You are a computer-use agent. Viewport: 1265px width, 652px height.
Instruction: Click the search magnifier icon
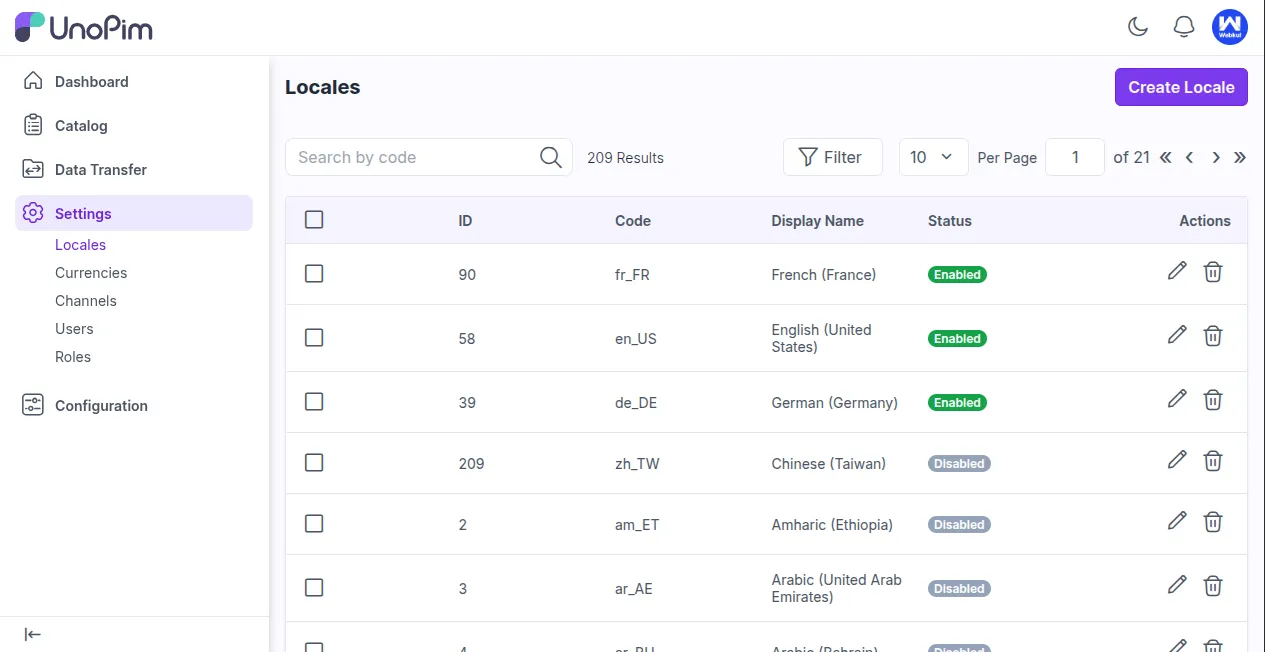(550, 157)
